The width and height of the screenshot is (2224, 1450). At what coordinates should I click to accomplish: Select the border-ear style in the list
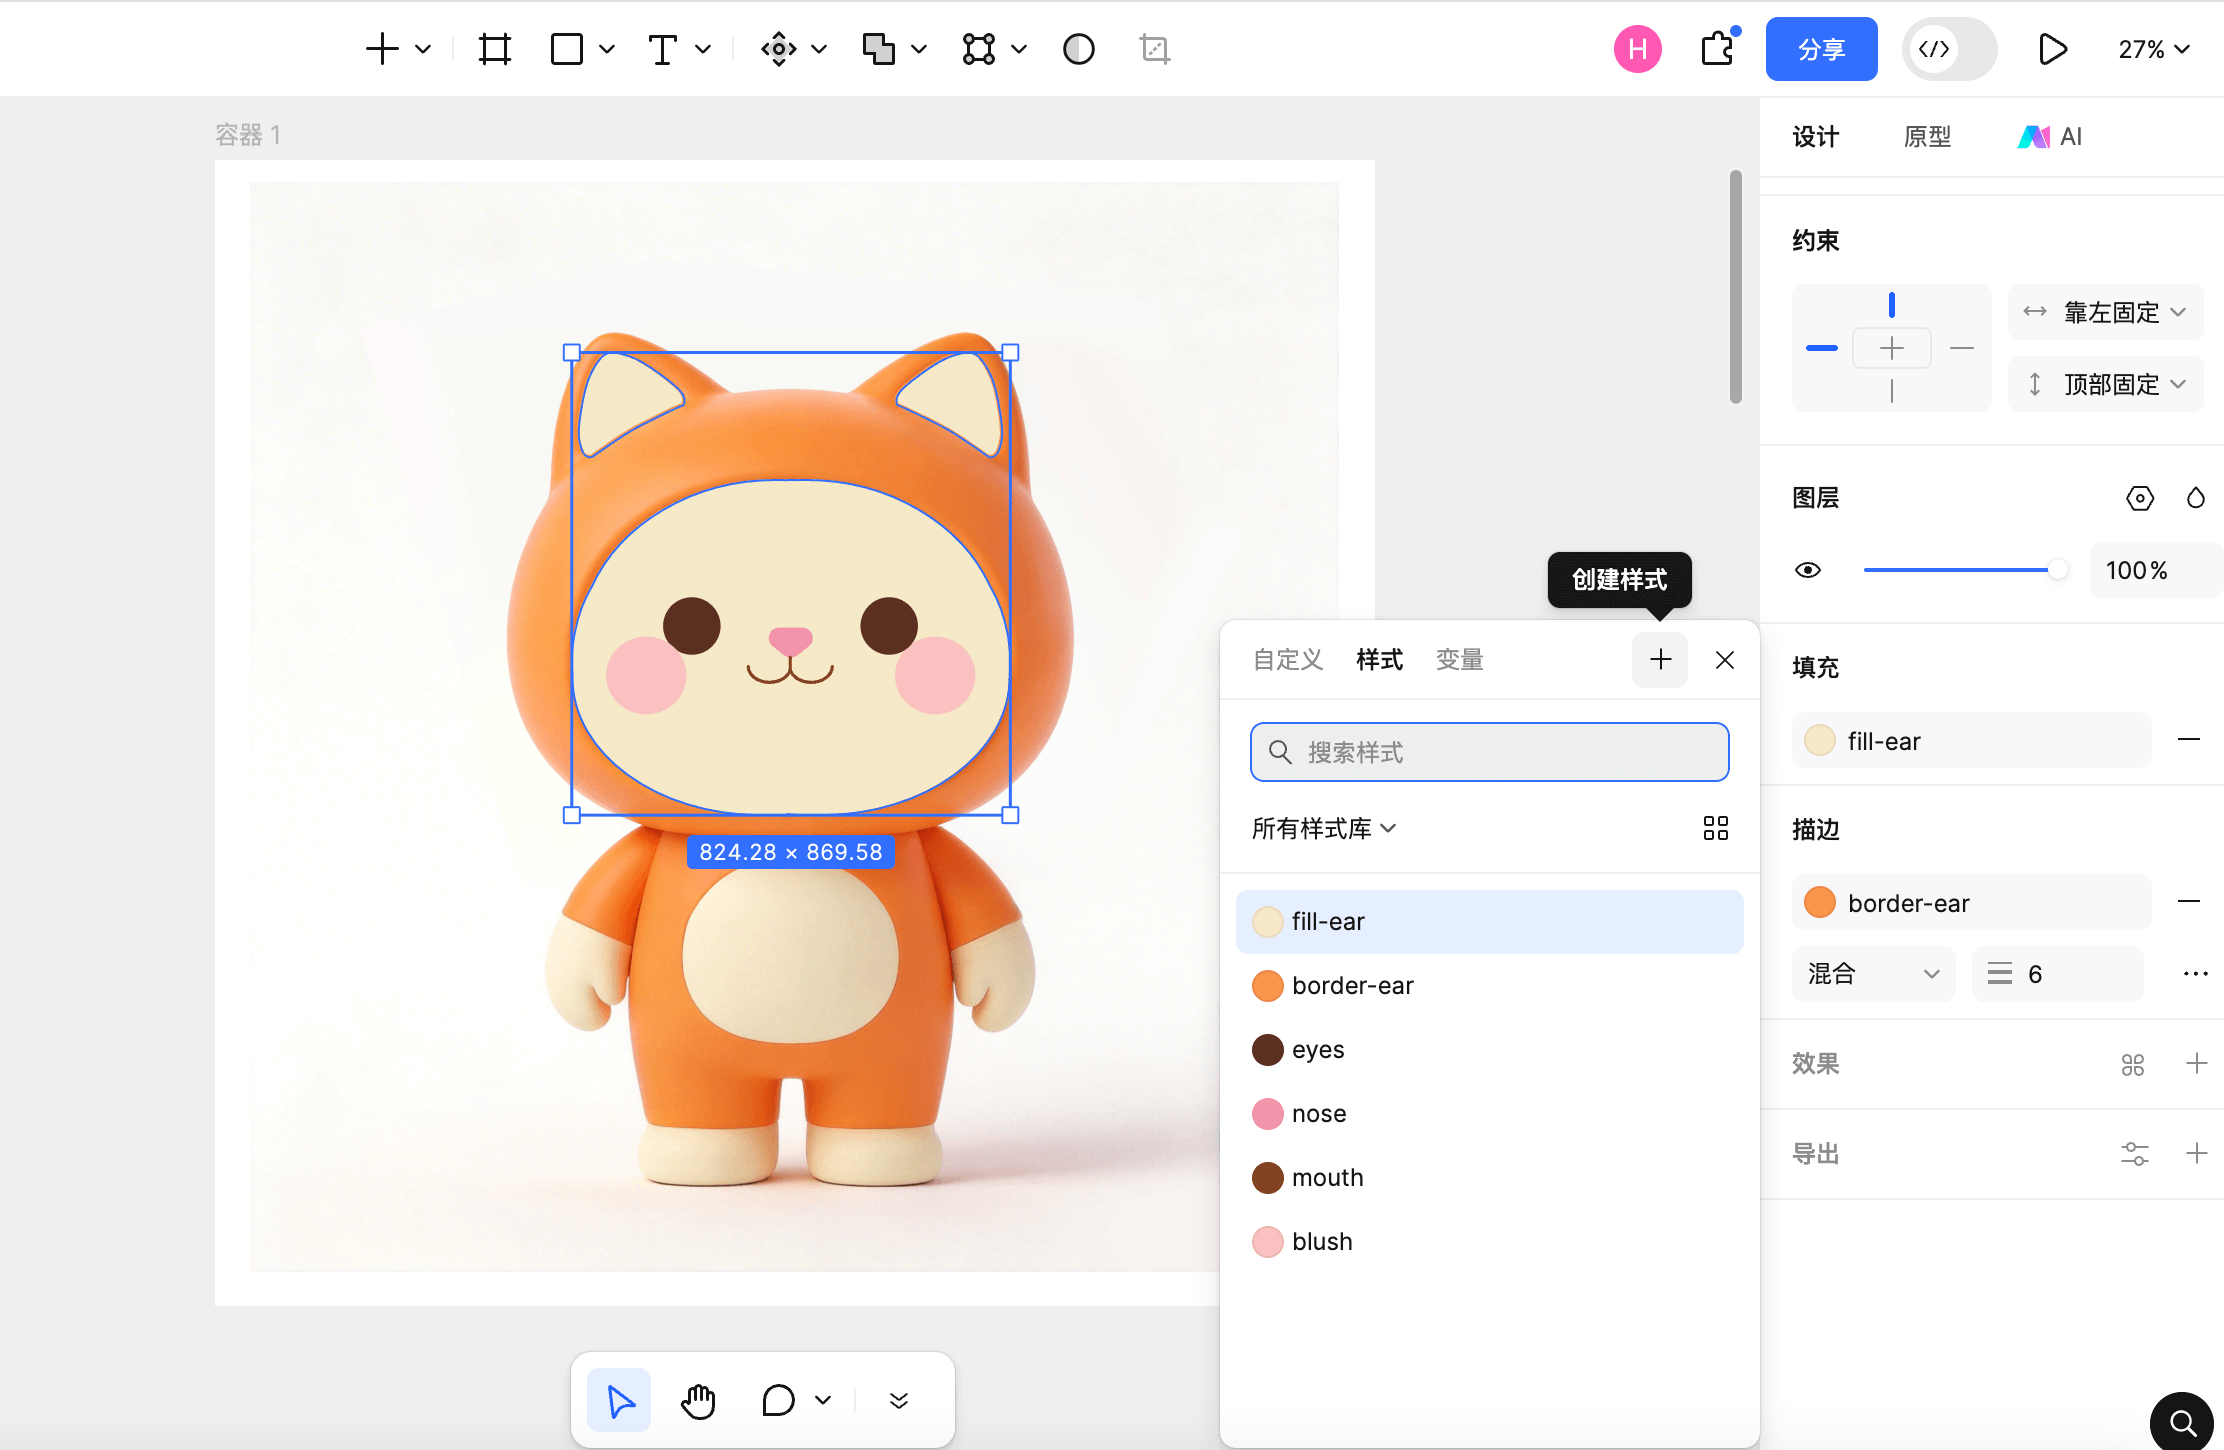(x=1352, y=986)
